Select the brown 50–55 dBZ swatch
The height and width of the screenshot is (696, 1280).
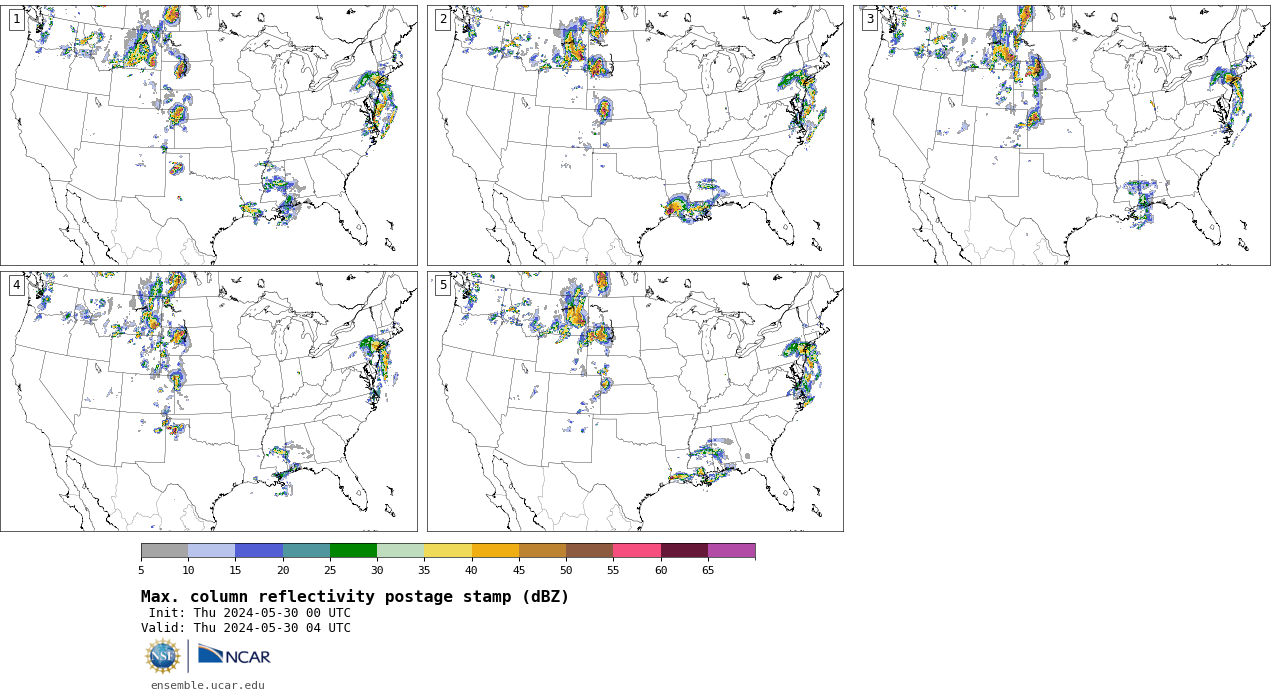[x=589, y=550]
